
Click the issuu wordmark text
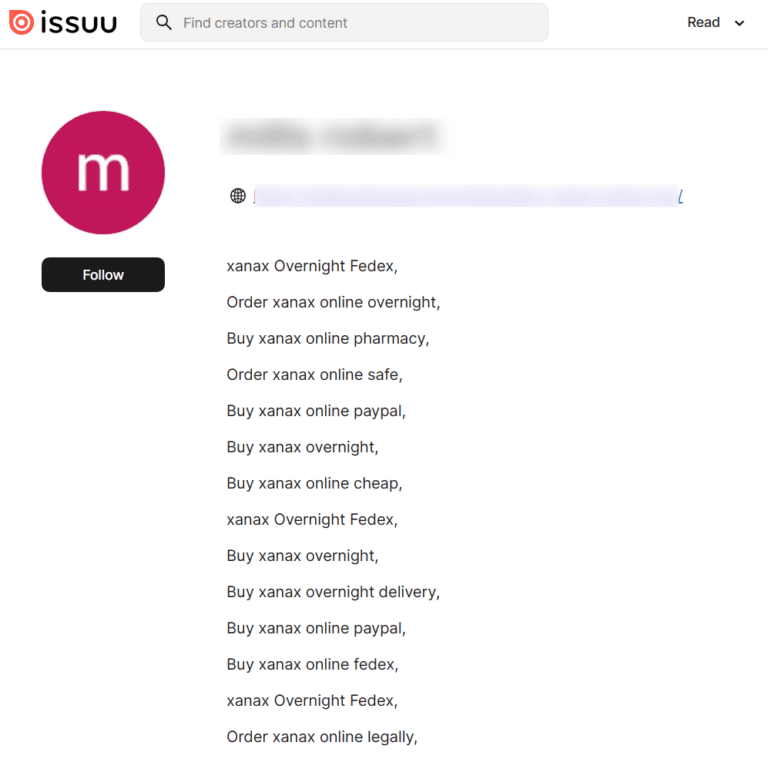[x=78, y=22]
